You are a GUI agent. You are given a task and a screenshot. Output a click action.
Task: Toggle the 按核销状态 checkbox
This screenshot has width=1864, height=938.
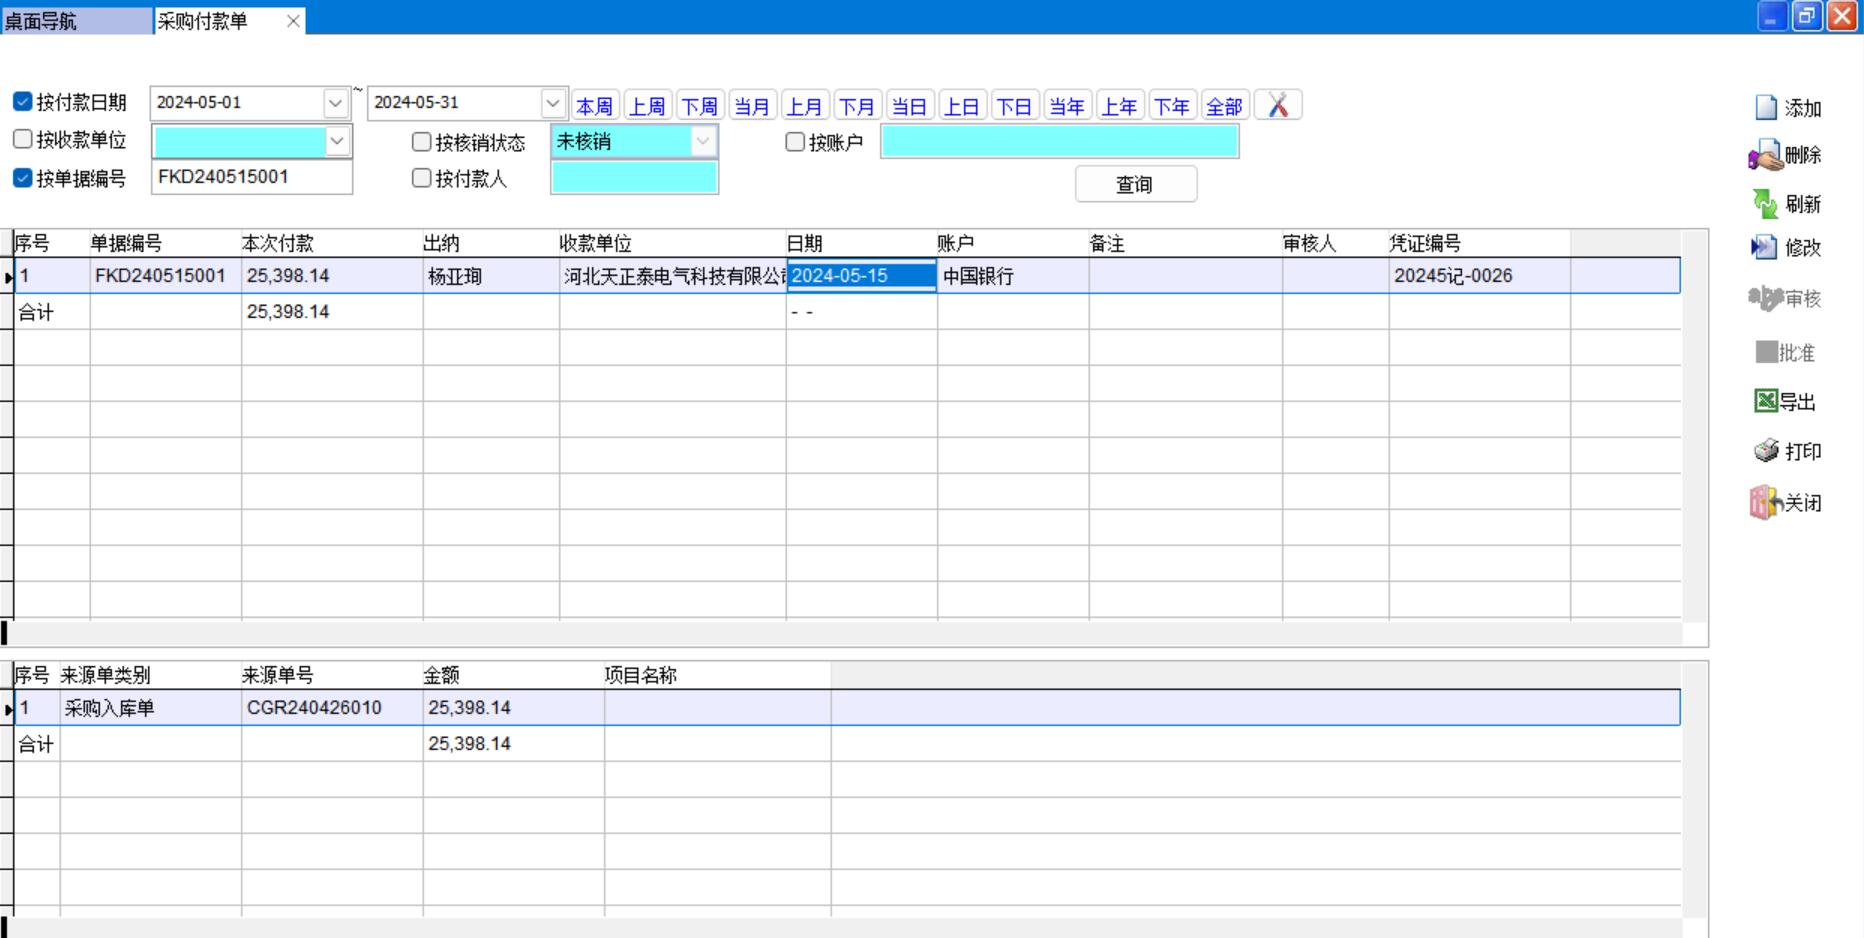422,142
